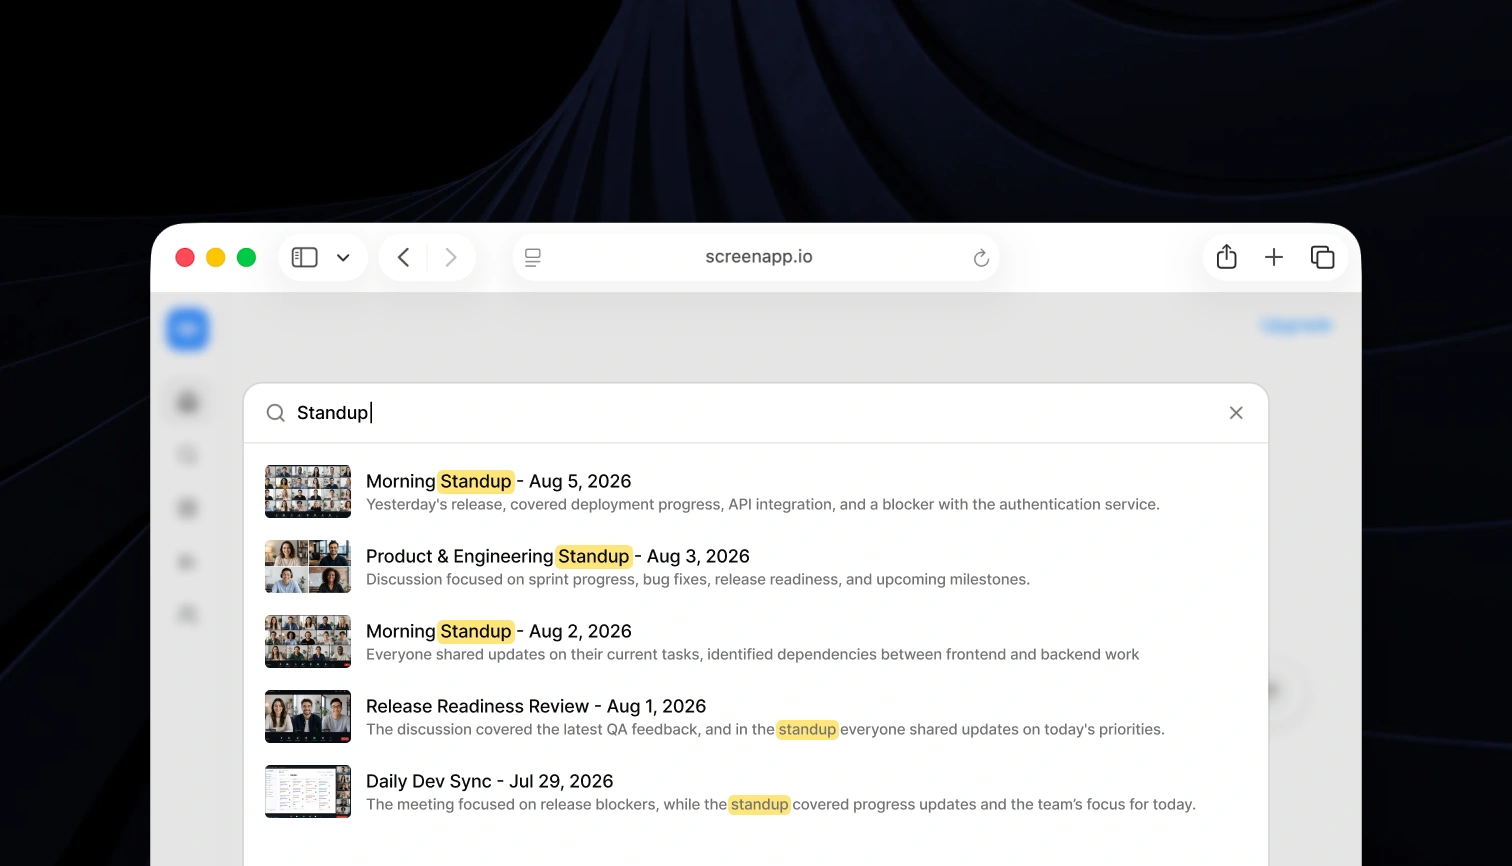Toggle the browser sidebar panel
The height and width of the screenshot is (866, 1512).
tap(304, 258)
